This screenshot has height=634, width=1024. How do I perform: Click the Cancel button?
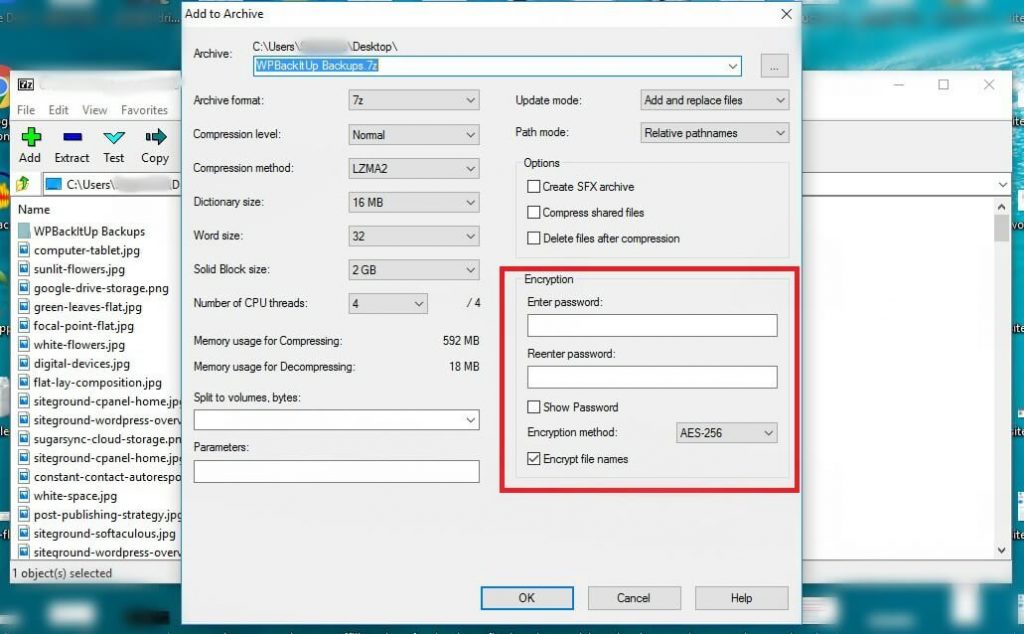(x=634, y=597)
